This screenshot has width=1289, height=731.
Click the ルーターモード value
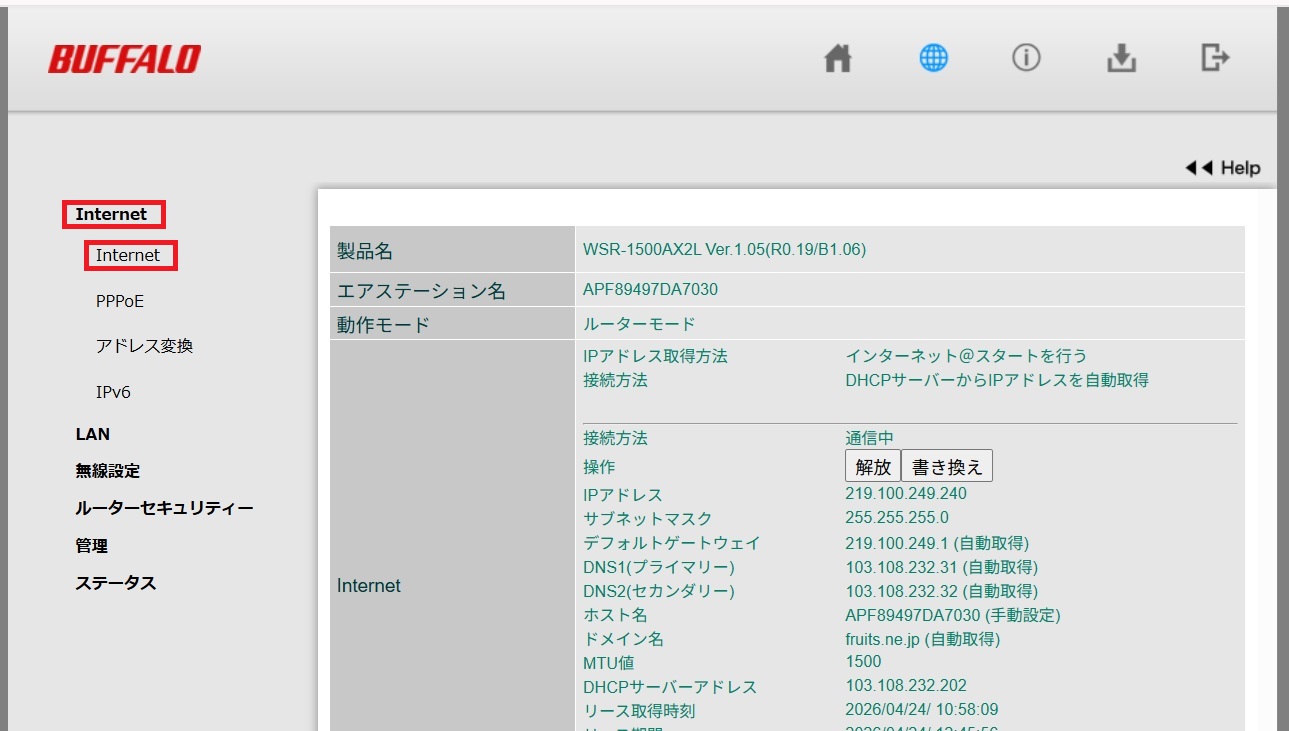(x=639, y=323)
